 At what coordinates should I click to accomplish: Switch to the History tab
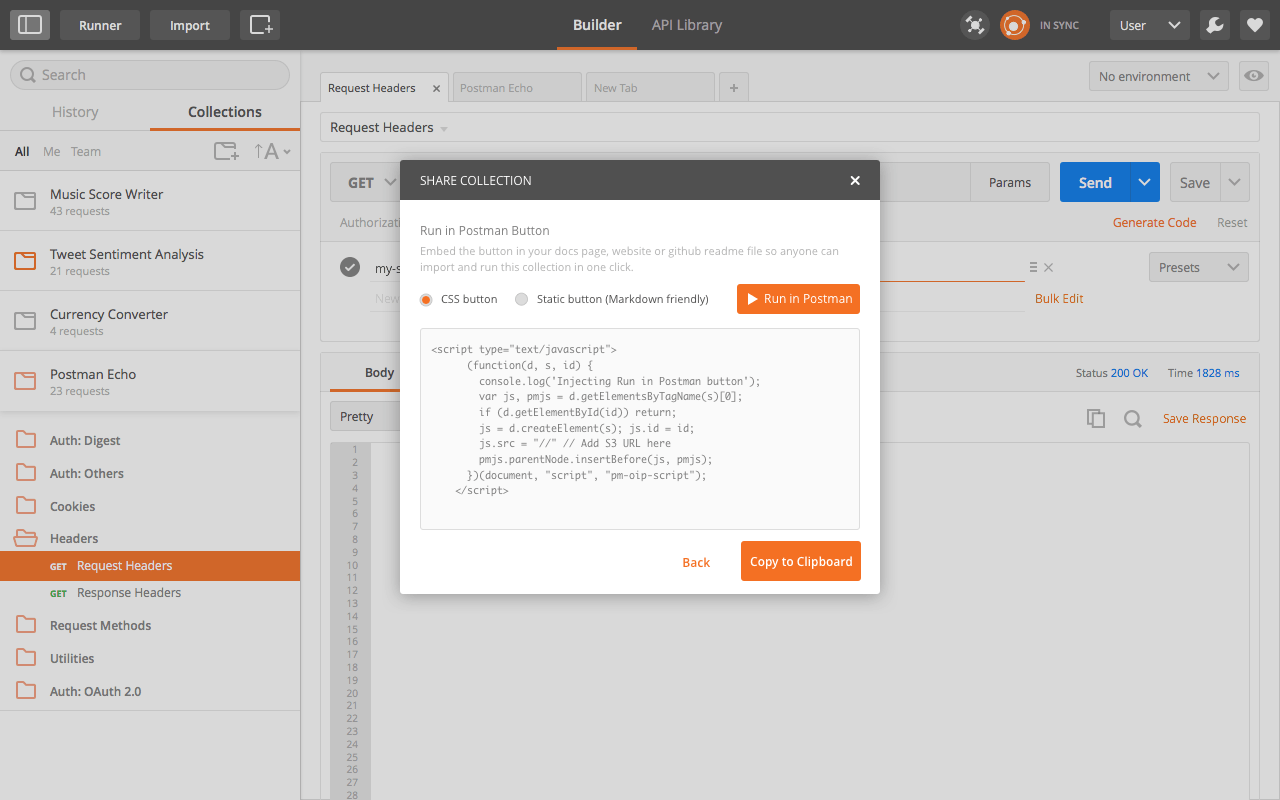(75, 112)
